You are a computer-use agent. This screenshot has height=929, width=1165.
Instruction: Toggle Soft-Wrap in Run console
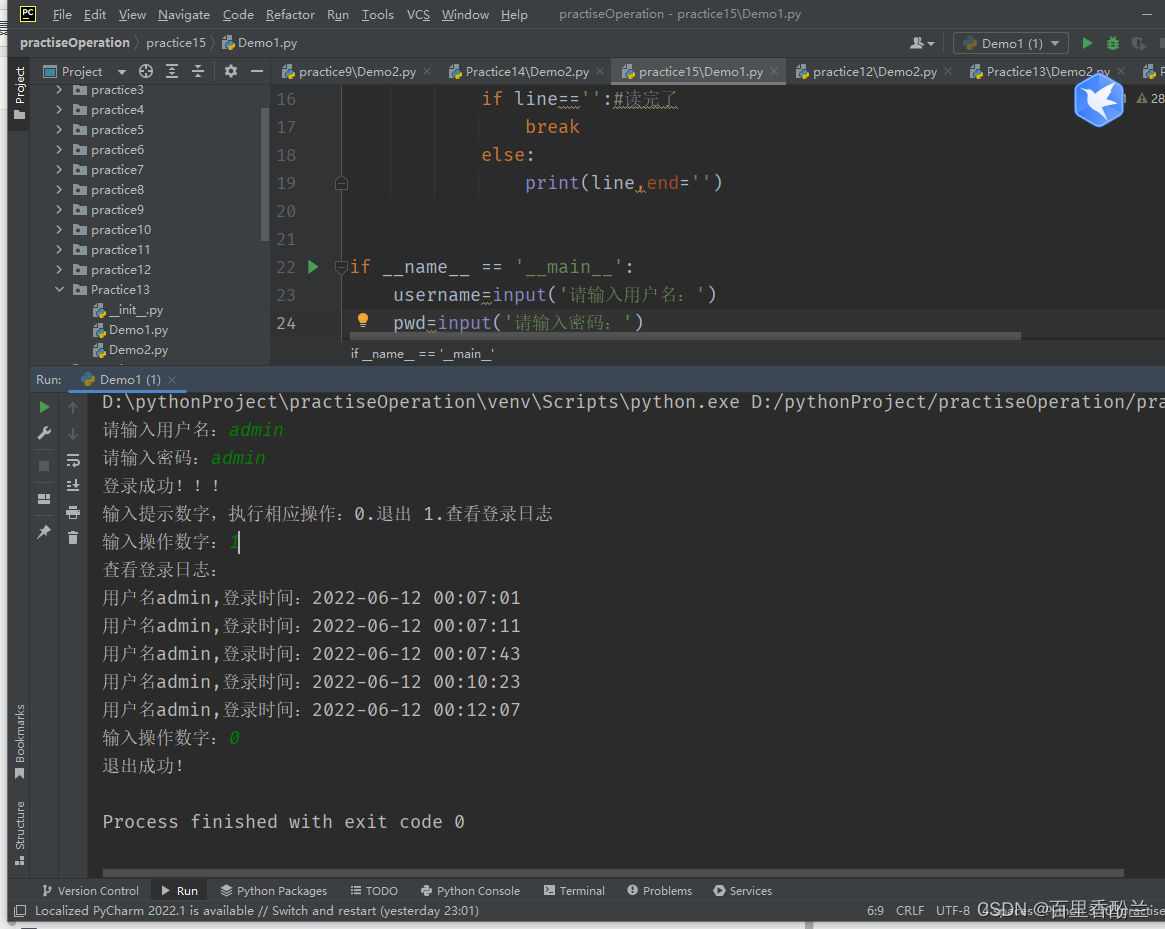pos(73,461)
